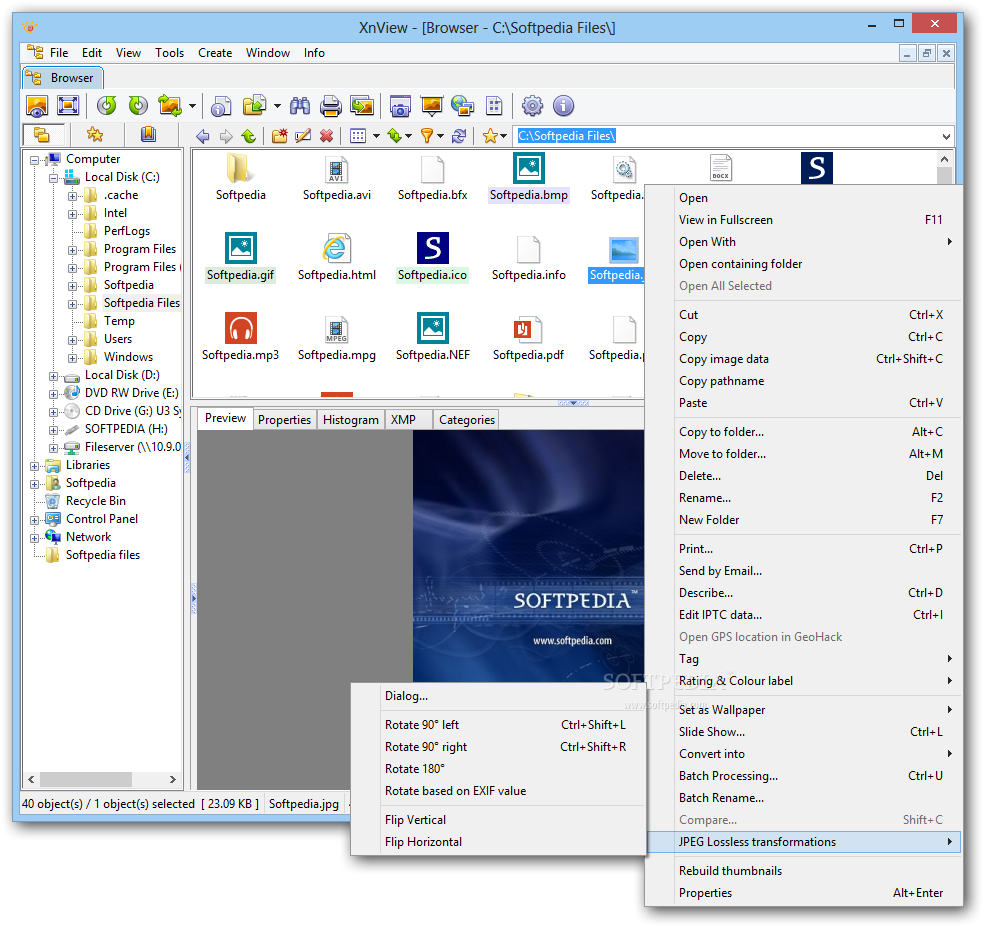Viewport: 984px width, 927px height.
Task: Expand the Local Disk (D:) node
Action: click(54, 377)
